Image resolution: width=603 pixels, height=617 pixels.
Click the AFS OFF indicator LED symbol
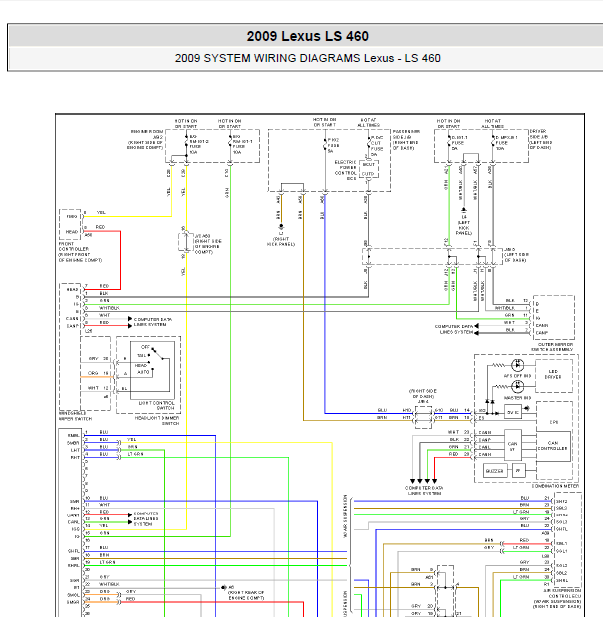tap(517, 365)
